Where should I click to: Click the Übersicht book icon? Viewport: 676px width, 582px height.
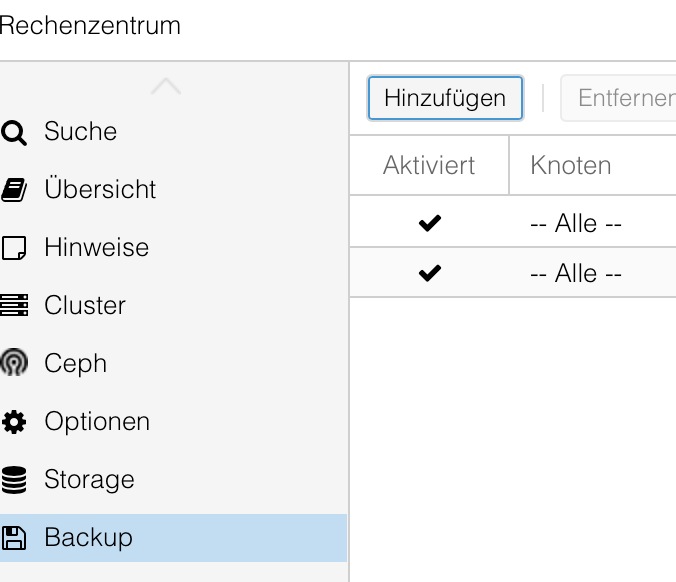[x=14, y=190]
